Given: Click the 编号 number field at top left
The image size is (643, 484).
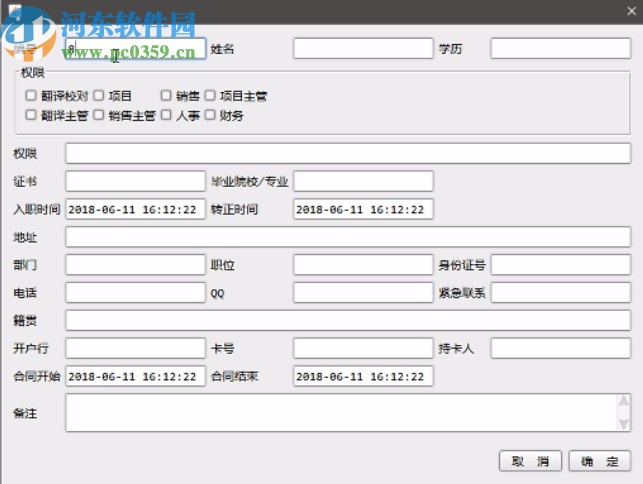Looking at the screenshot, I should coord(135,48).
